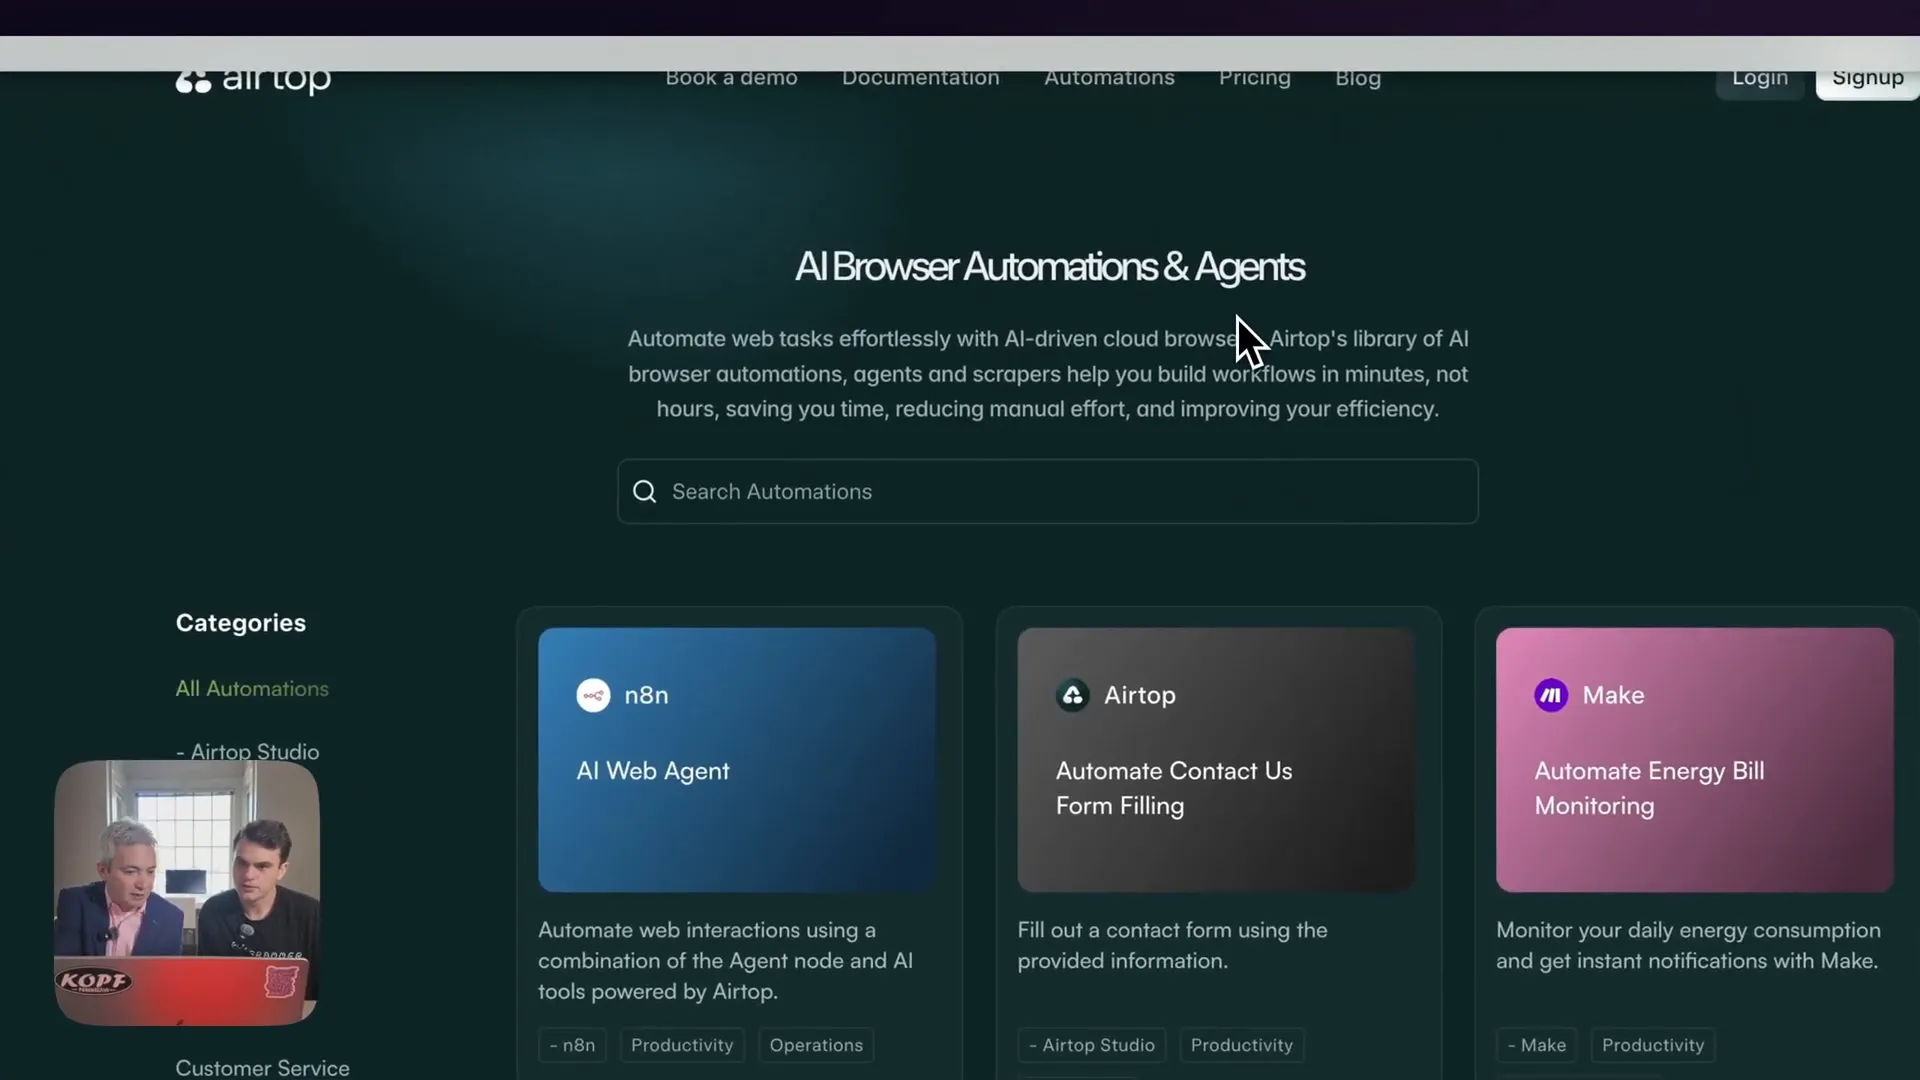Click Productivity tag under contact form card
The image size is (1920, 1080).
[x=1242, y=1045]
